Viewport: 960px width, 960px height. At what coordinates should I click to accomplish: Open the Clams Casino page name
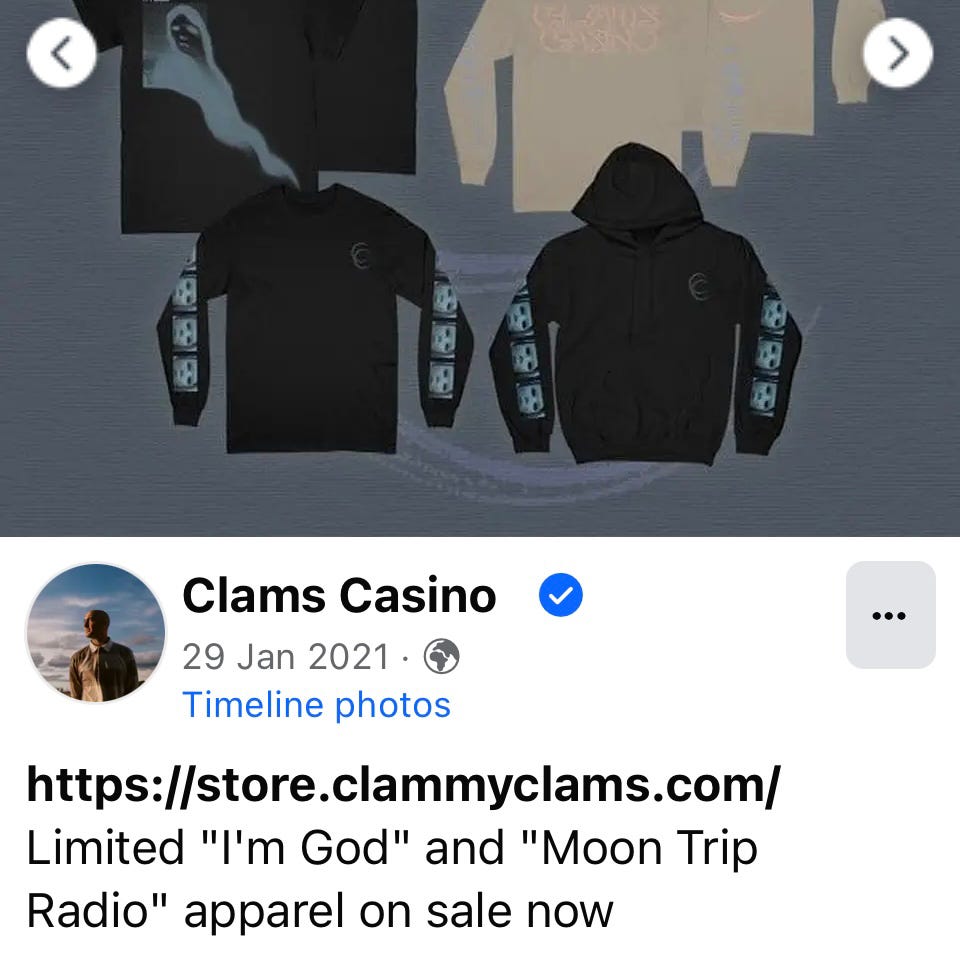tap(339, 595)
